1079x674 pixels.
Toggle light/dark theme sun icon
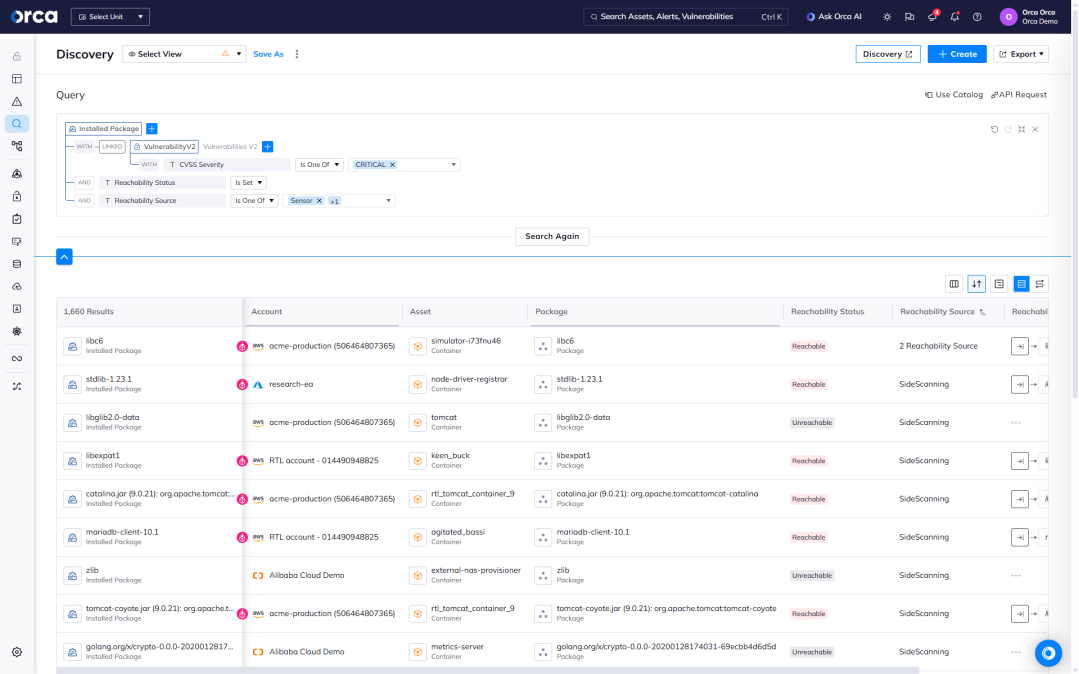(886, 17)
